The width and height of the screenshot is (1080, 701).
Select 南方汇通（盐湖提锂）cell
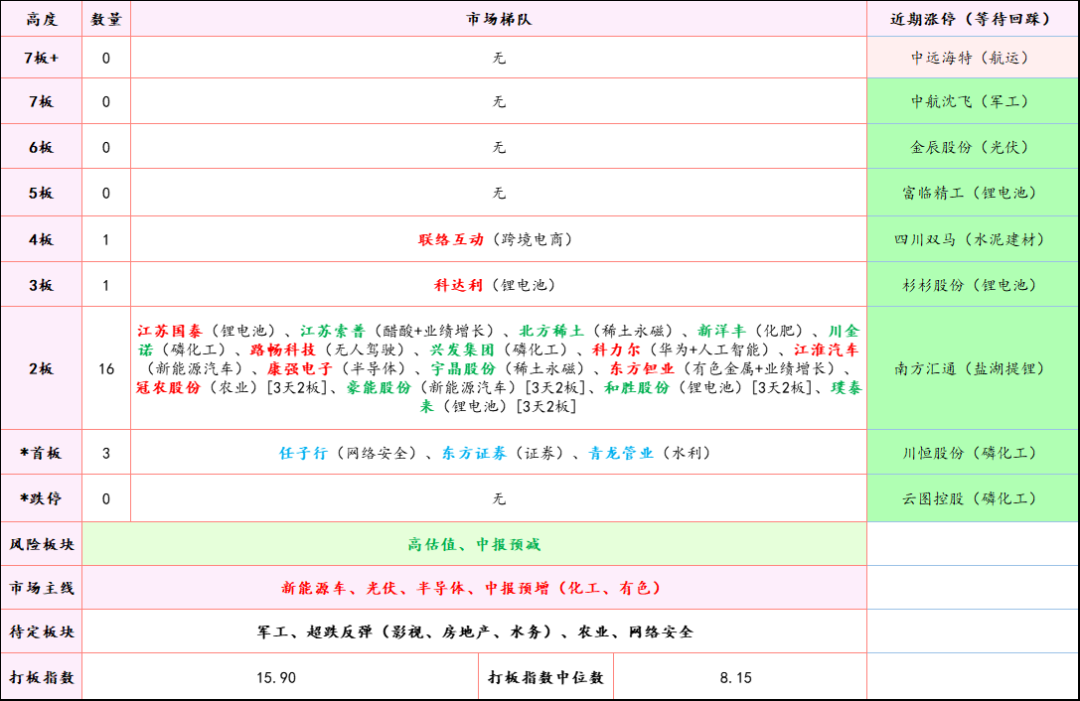click(972, 368)
